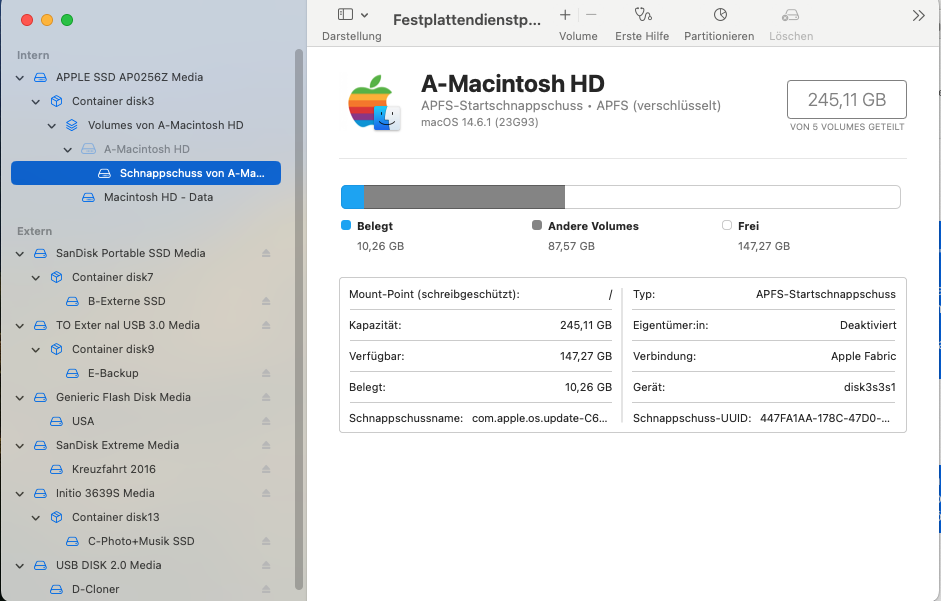Select Macintosh HD - Data volume
This screenshot has width=941, height=601.
click(x=158, y=197)
